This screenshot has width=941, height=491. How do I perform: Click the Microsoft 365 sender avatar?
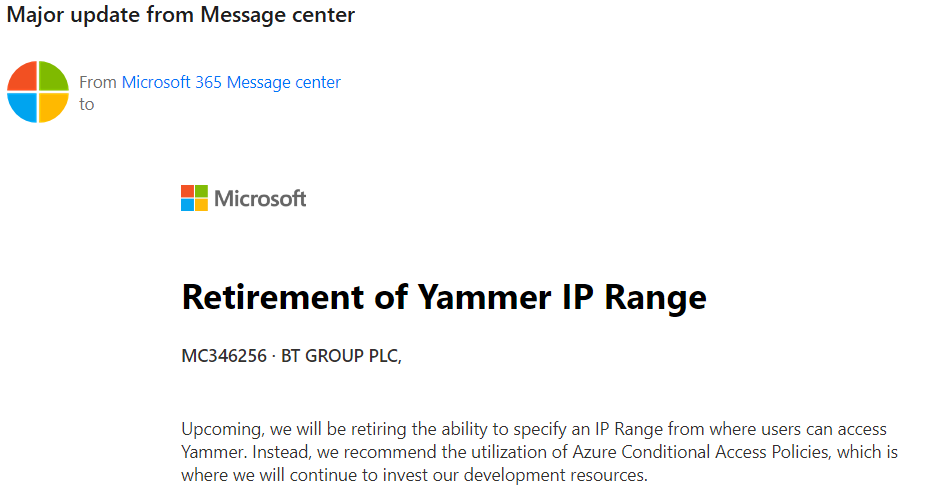[x=38, y=92]
